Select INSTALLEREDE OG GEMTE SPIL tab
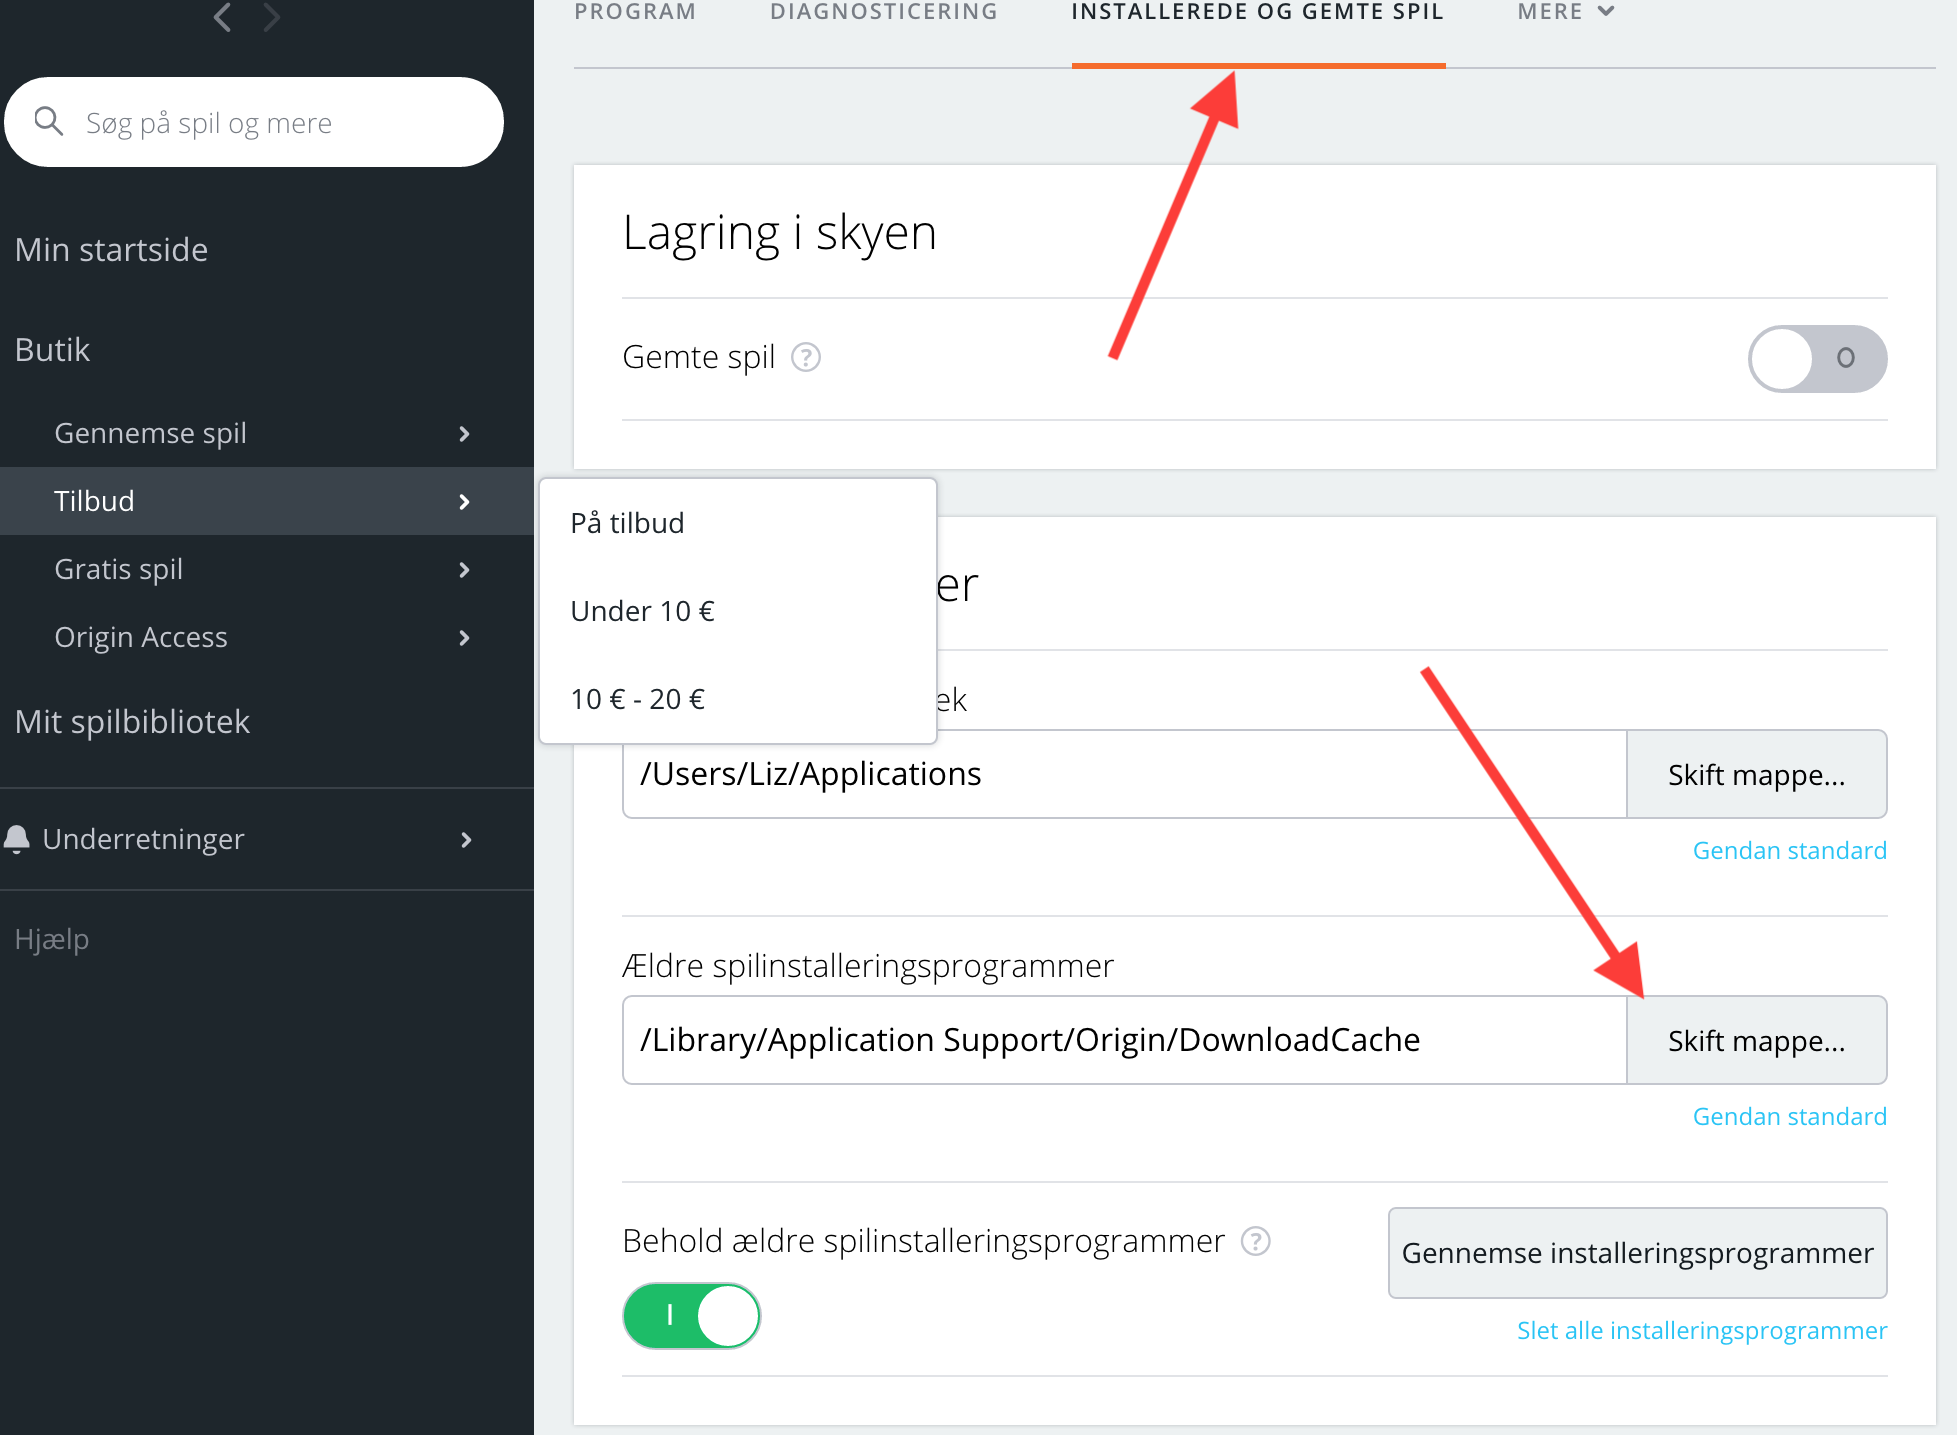Image resolution: width=1957 pixels, height=1435 pixels. coord(1258,12)
